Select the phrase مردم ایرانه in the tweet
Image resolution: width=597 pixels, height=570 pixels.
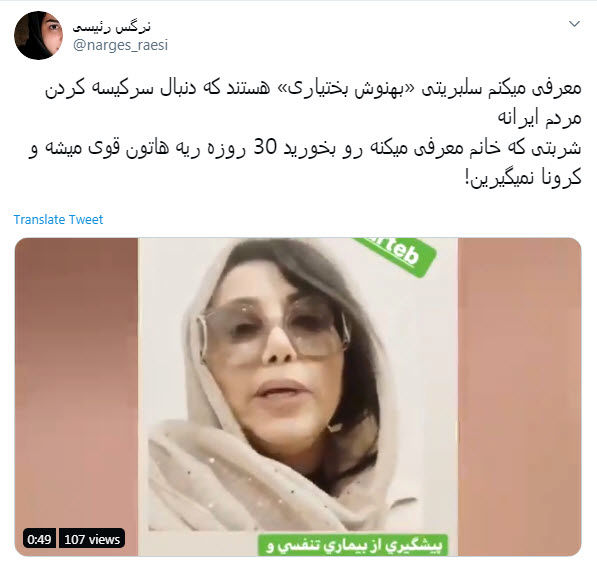(x=540, y=118)
